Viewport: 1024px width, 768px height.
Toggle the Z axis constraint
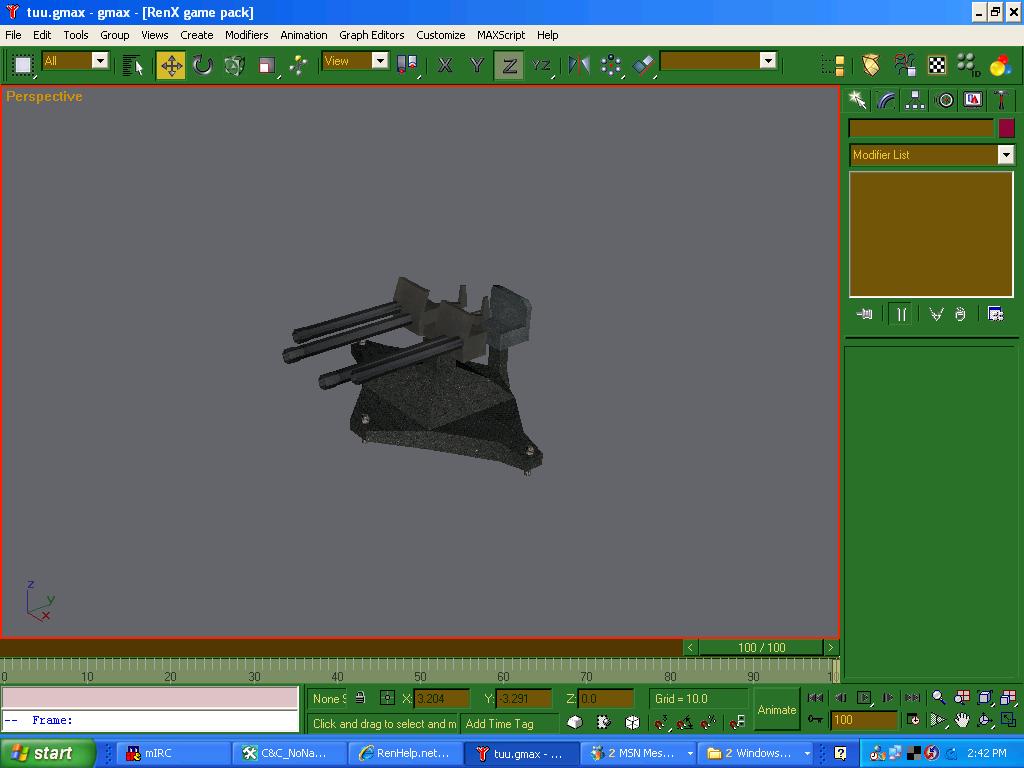pos(509,66)
